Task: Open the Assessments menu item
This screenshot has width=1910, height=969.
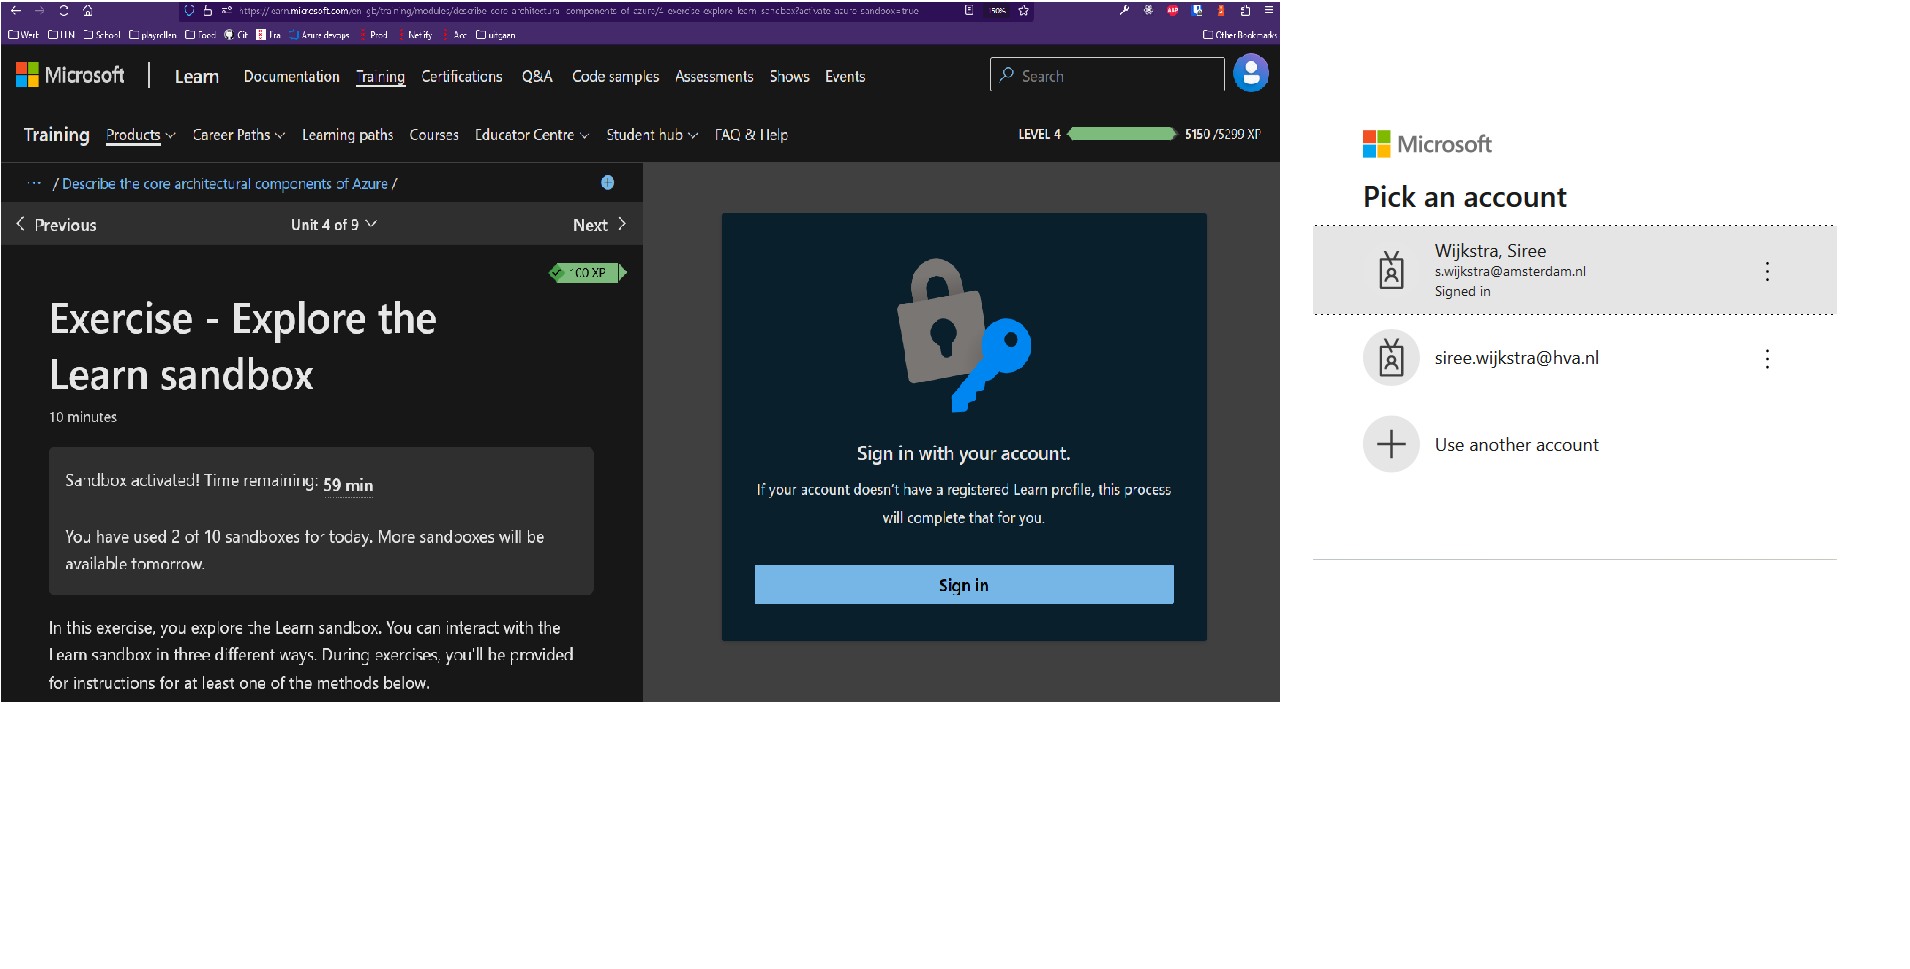Action: [714, 77]
